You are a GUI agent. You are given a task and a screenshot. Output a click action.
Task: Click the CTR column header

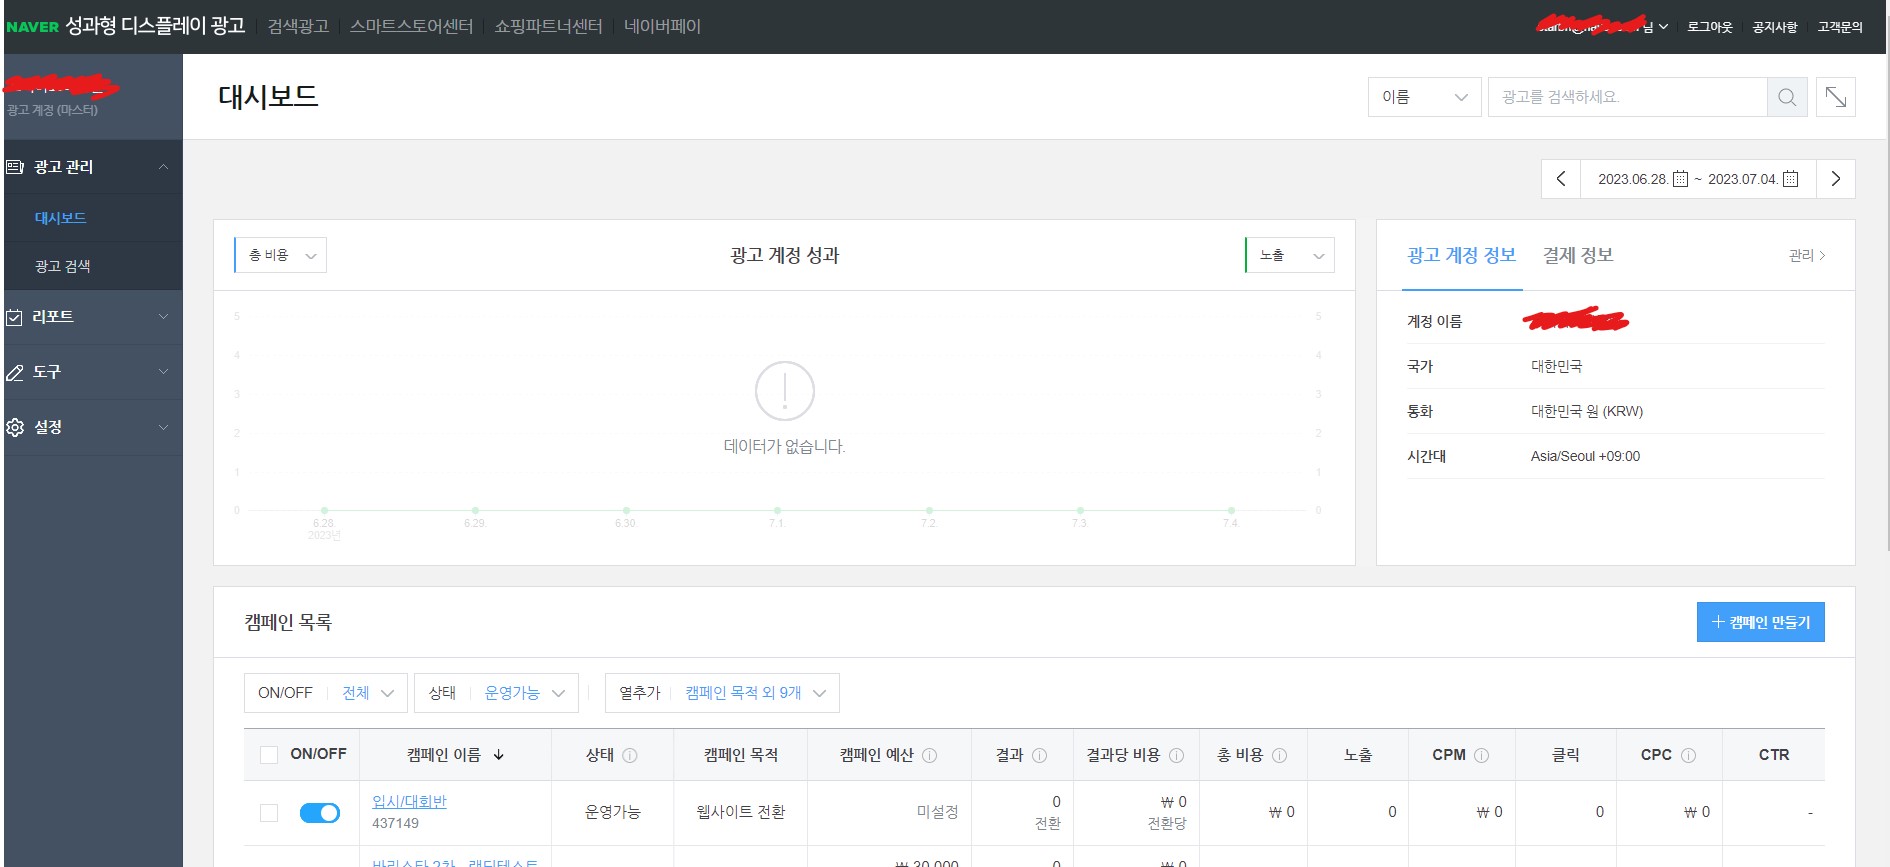tap(1774, 755)
